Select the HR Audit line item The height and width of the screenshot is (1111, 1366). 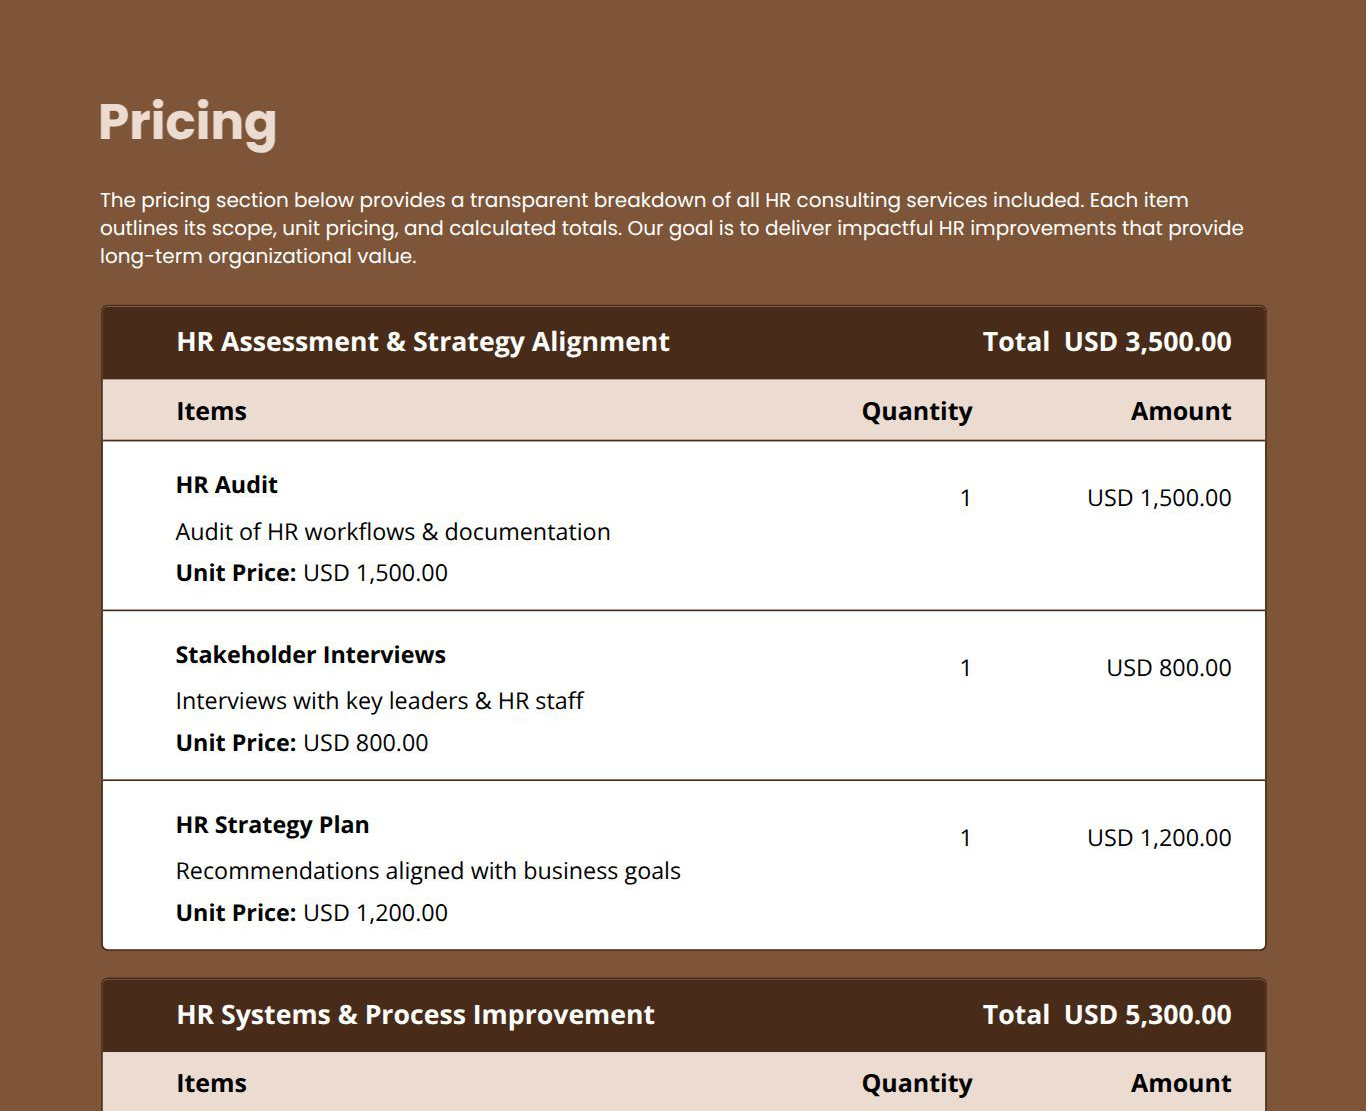click(x=226, y=484)
